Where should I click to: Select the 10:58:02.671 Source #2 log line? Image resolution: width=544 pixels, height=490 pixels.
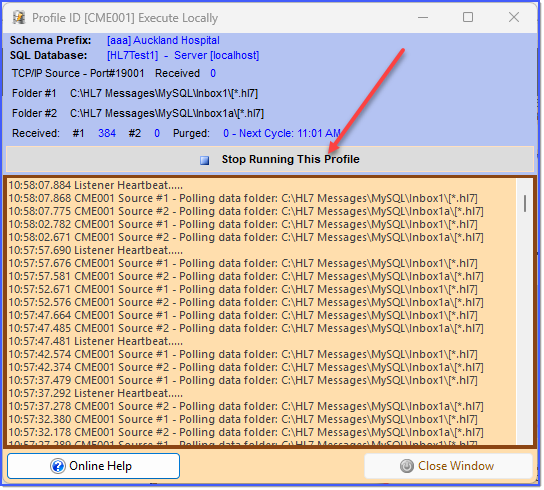[246, 237]
